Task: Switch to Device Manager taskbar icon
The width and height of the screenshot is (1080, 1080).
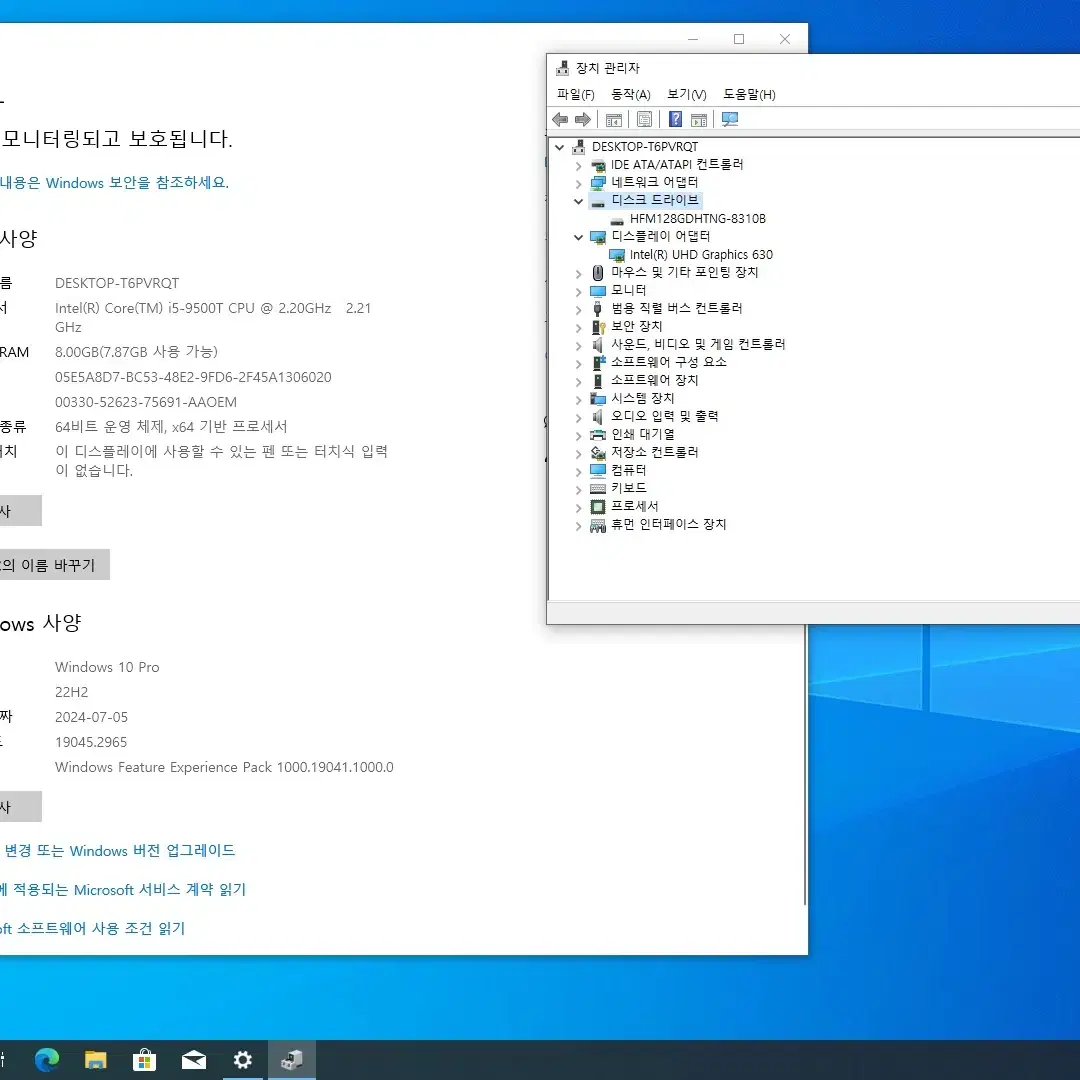Action: (x=291, y=1059)
